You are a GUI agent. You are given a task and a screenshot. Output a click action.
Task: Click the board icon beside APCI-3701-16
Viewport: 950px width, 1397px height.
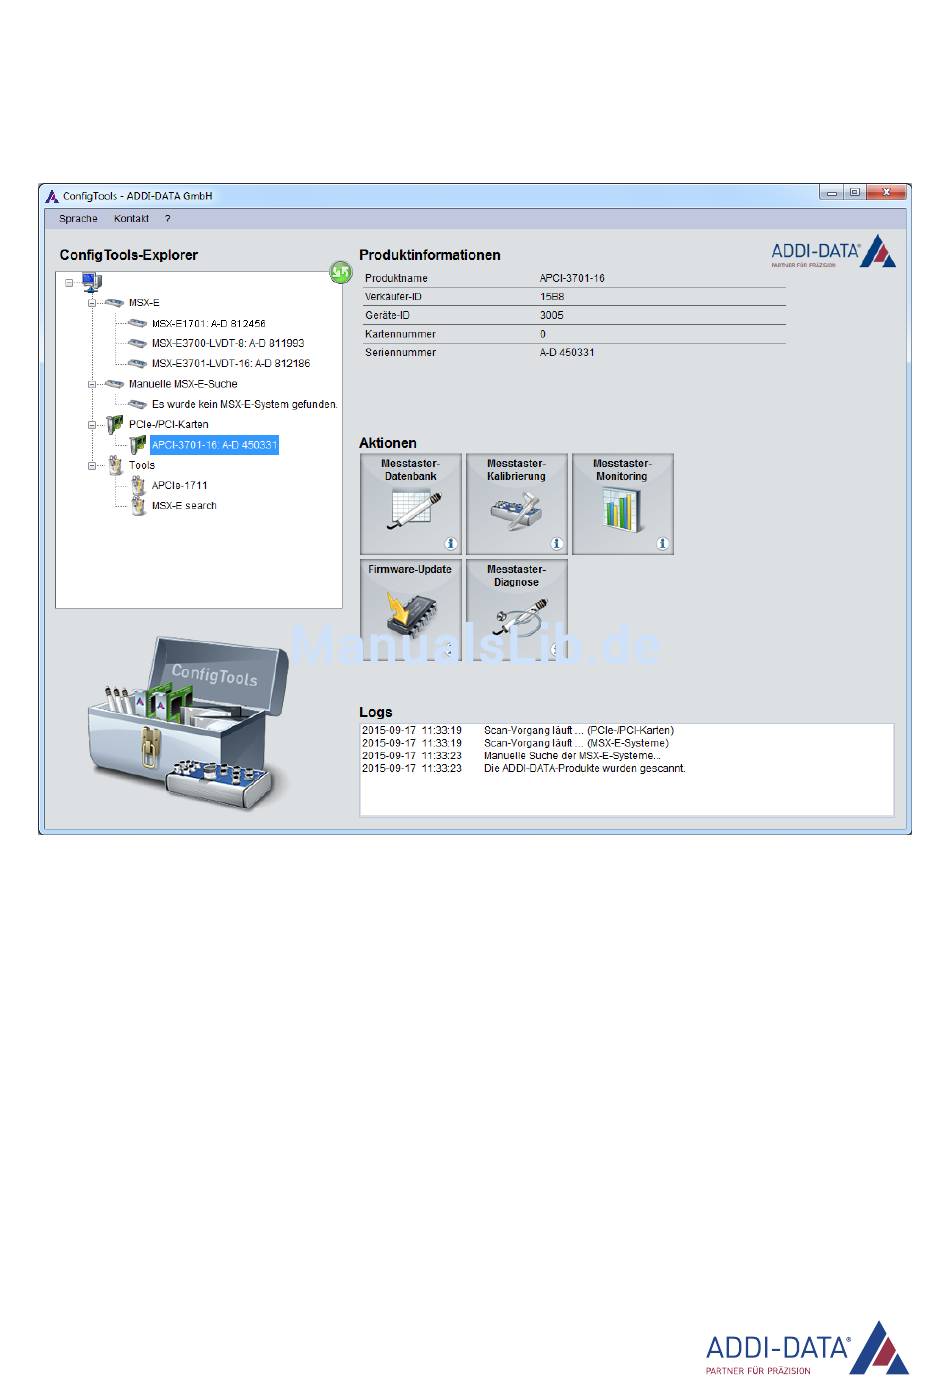click(138, 444)
